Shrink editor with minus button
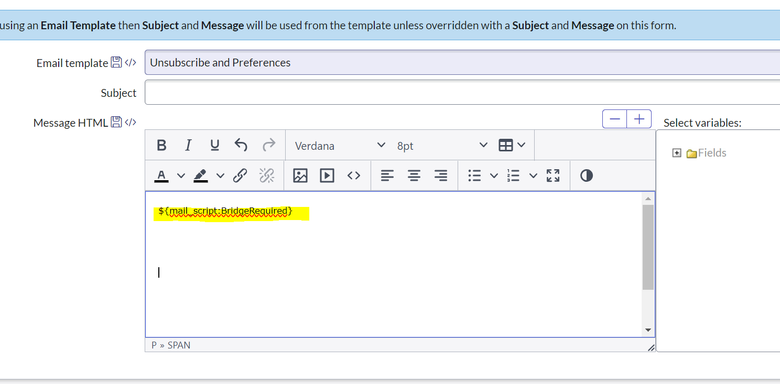The height and width of the screenshot is (384, 780). coord(615,119)
